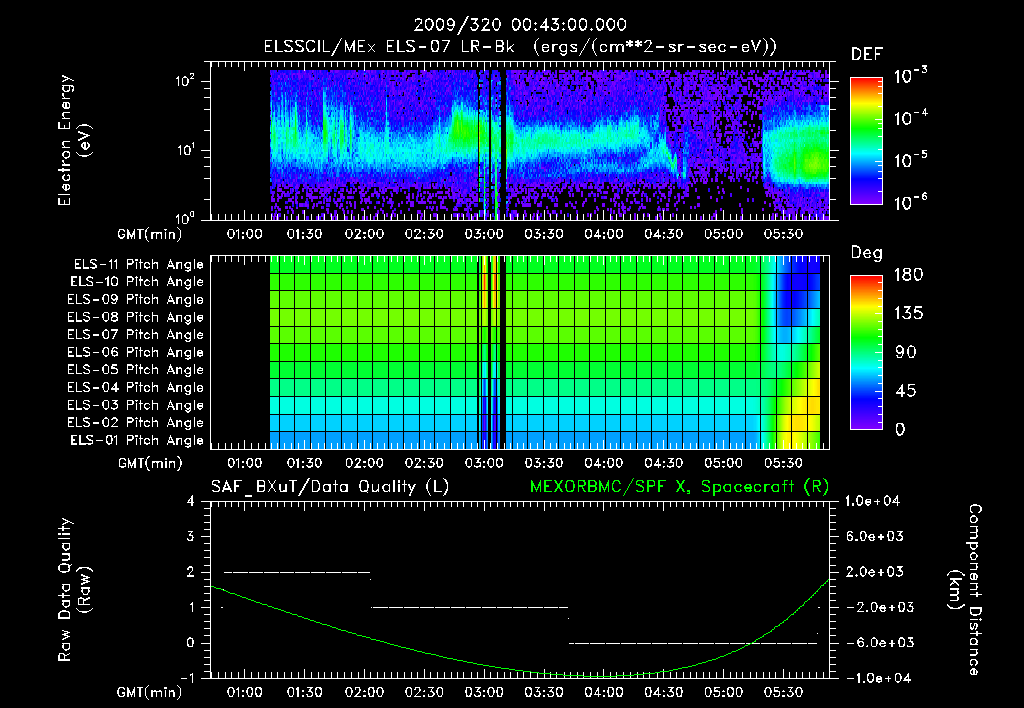Viewport: 1024px width, 708px height.
Task: Select the ELS-09 Pitch Angle row label
Action: click(x=136, y=300)
